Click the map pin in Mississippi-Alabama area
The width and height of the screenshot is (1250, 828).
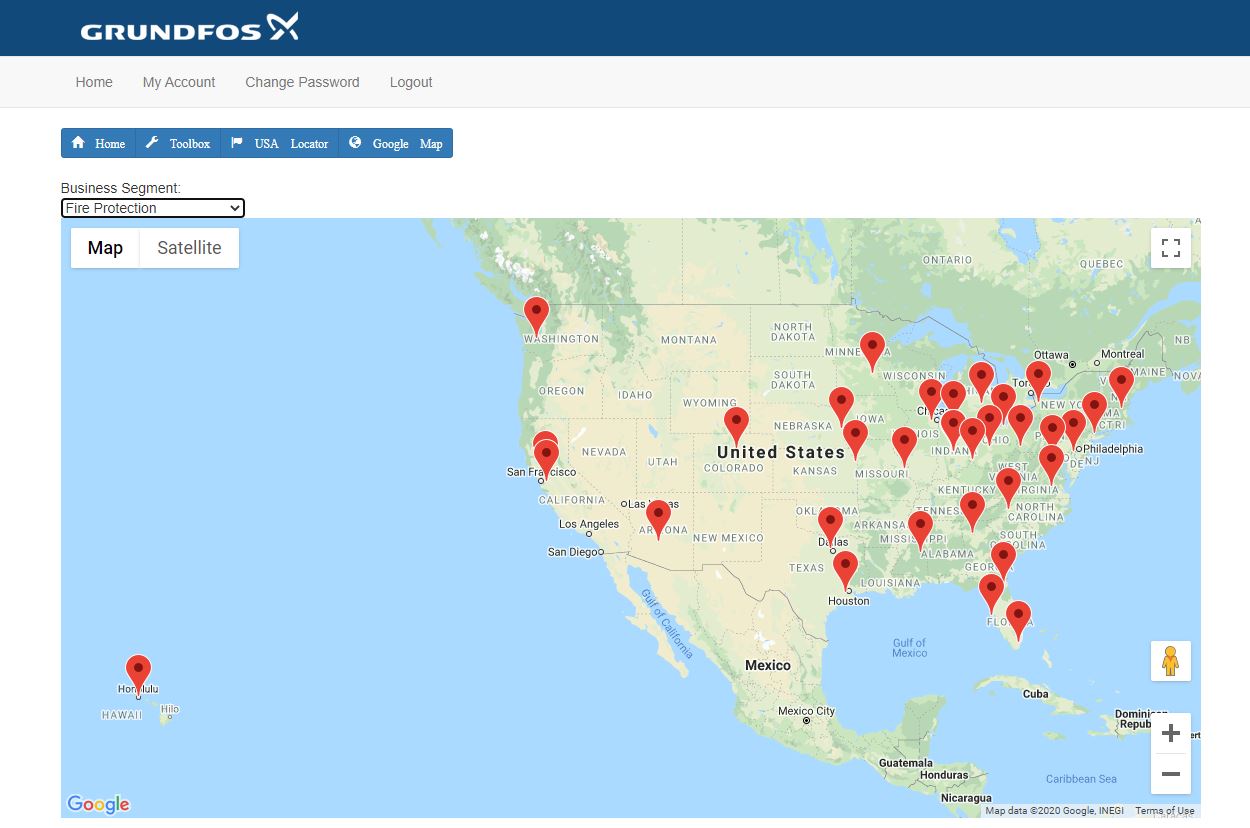pos(920,529)
